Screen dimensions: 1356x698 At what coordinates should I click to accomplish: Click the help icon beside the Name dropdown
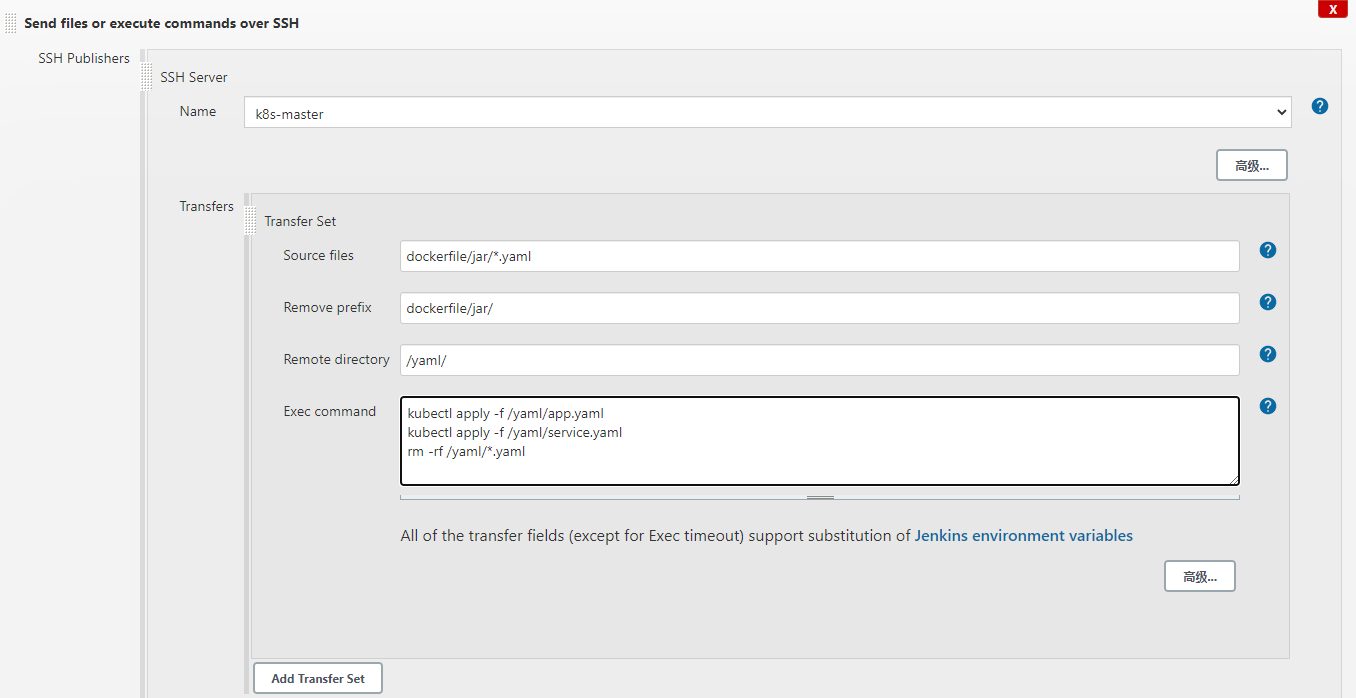pyautogui.click(x=1319, y=106)
